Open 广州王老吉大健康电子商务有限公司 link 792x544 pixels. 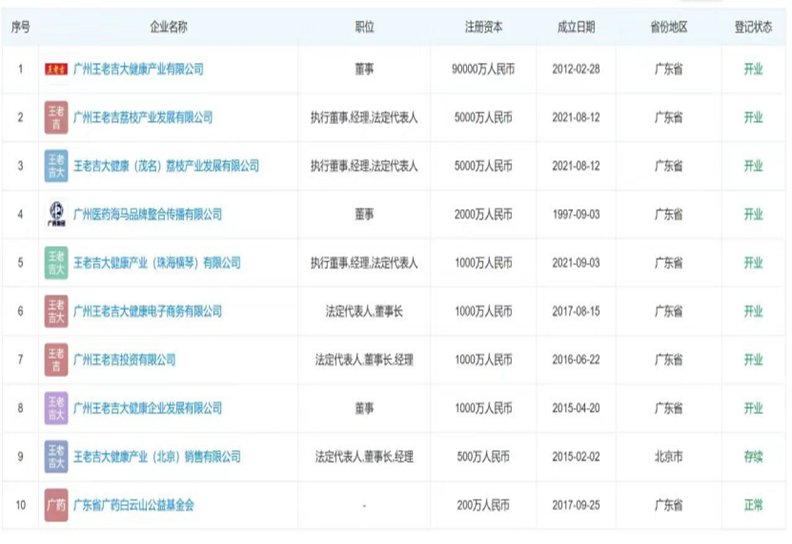pos(147,311)
